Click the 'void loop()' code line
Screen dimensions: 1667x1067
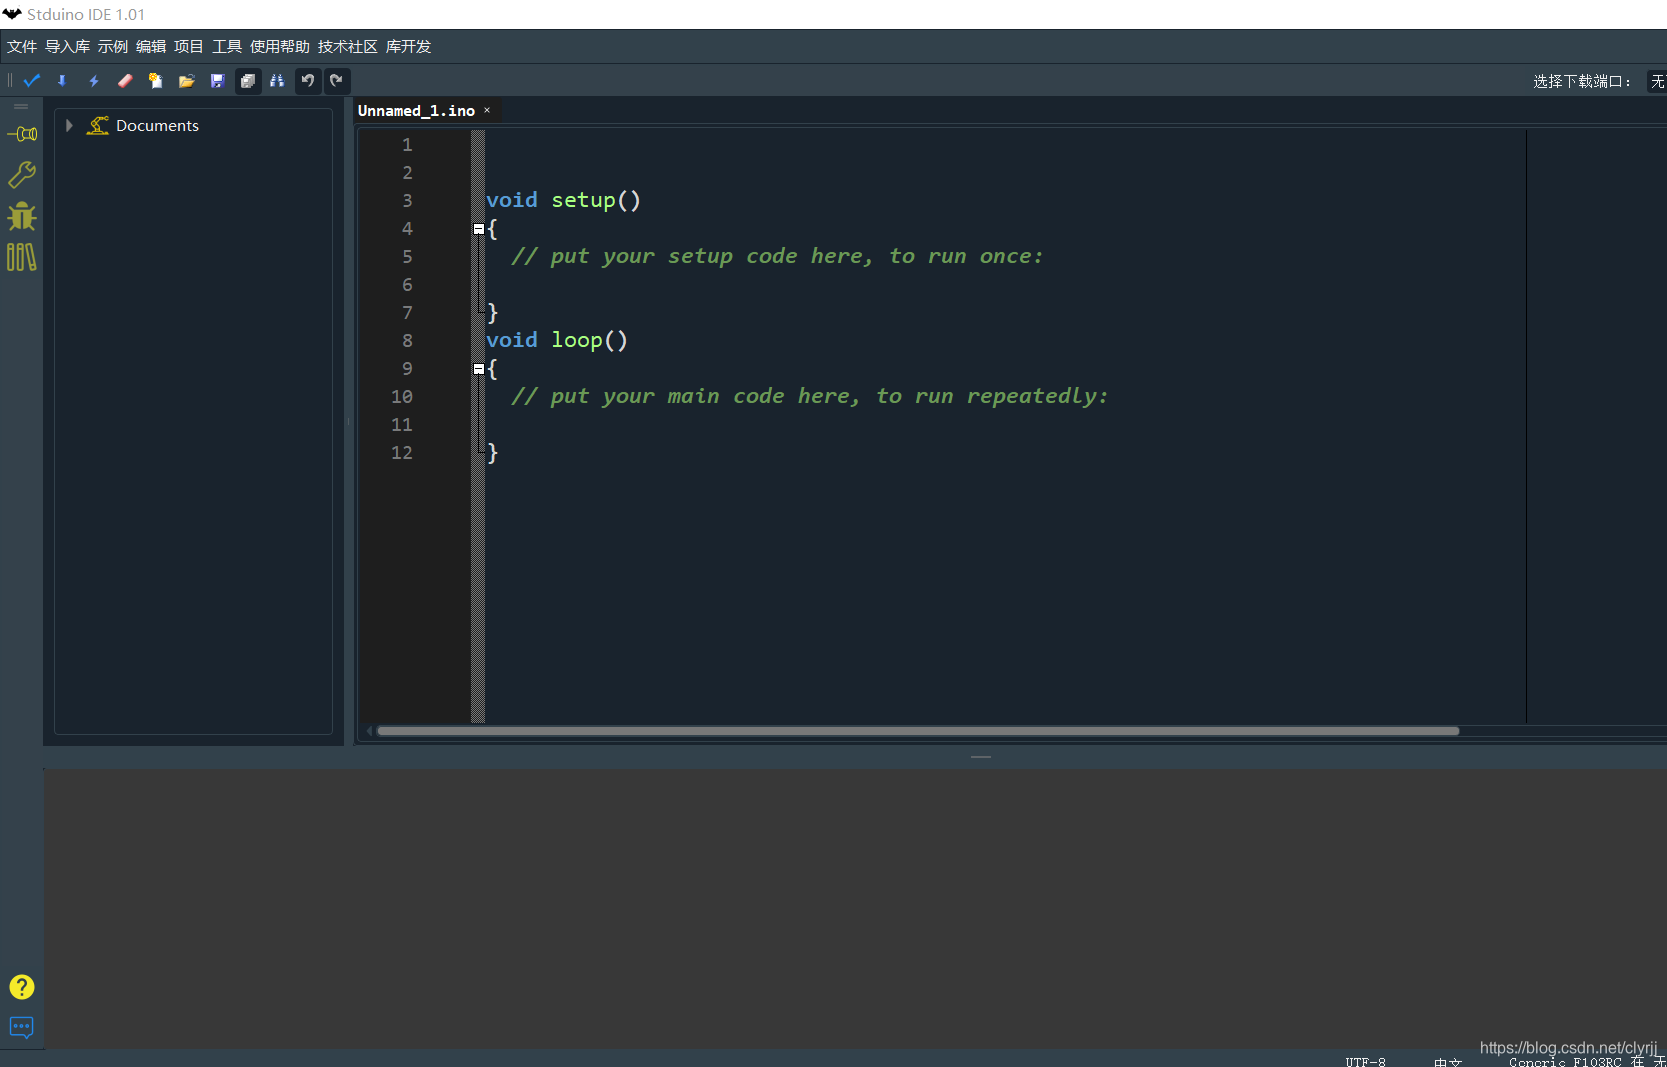(x=557, y=340)
